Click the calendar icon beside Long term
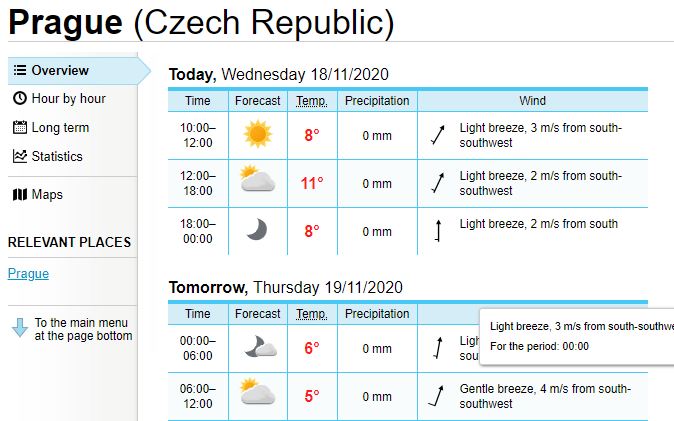This screenshot has height=421, width=674. [x=20, y=127]
